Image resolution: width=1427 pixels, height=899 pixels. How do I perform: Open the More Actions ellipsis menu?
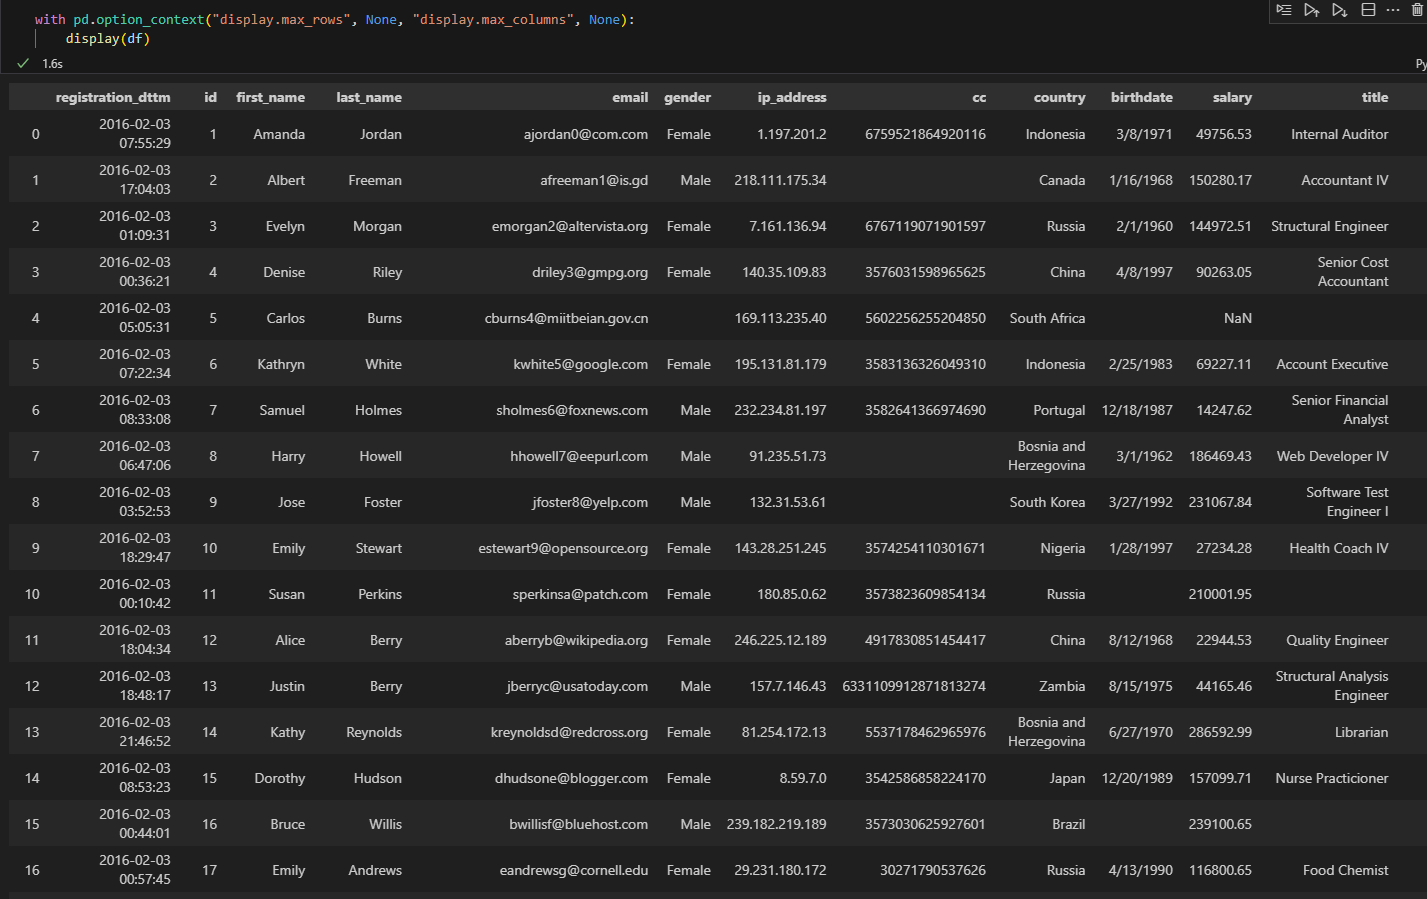click(1393, 10)
